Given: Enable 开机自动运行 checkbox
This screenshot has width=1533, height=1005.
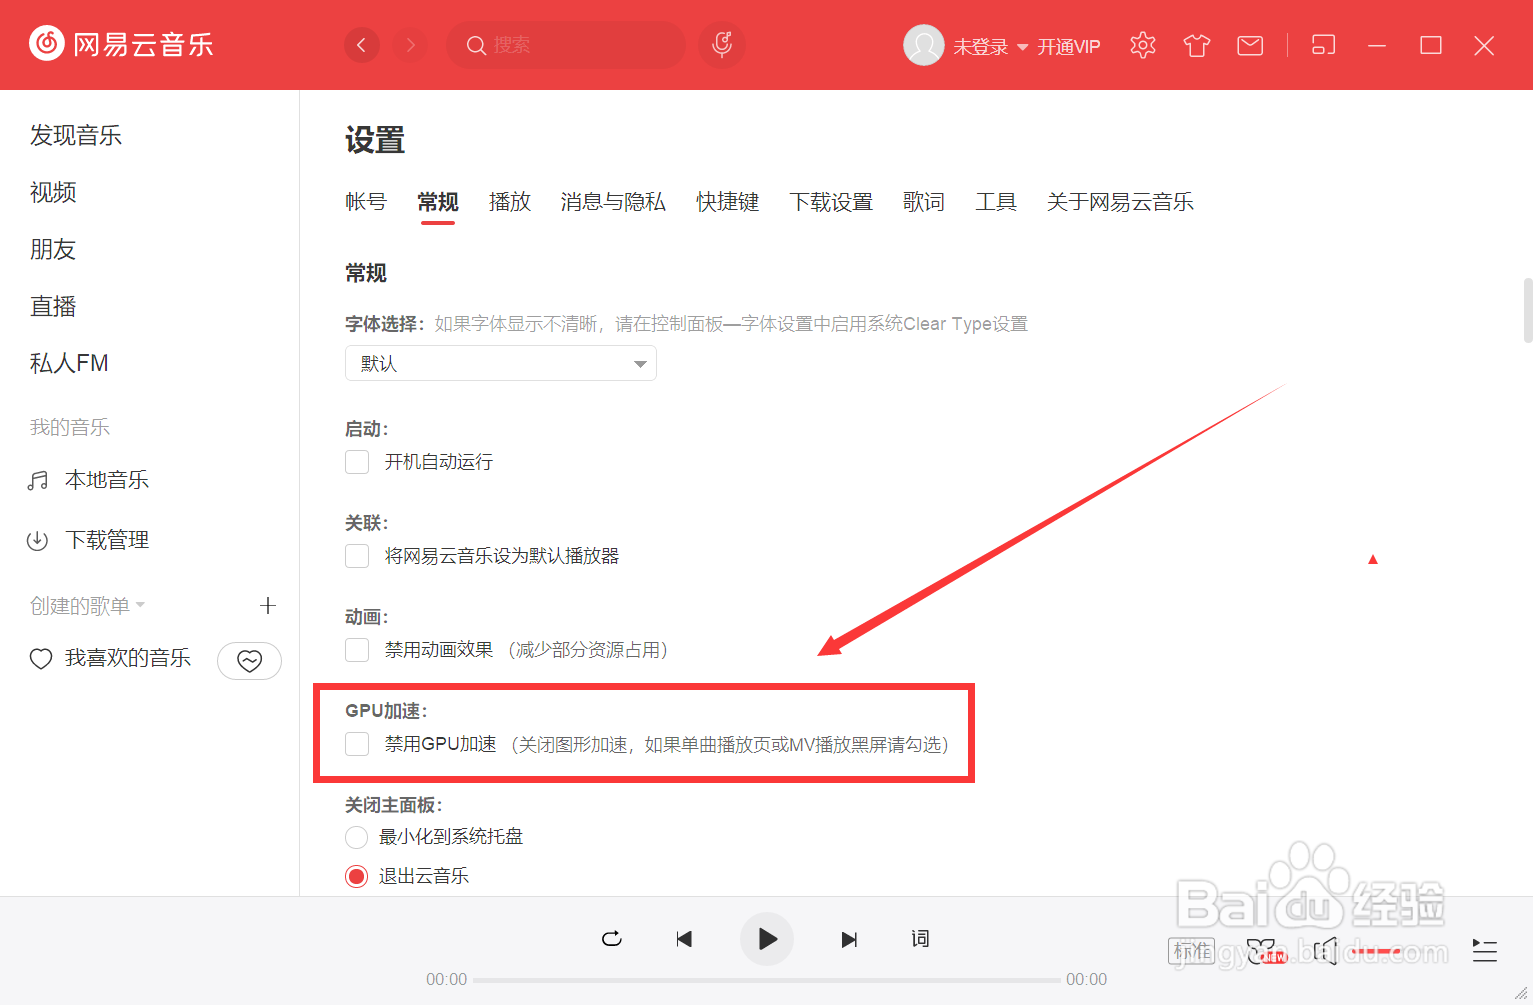Looking at the screenshot, I should [x=357, y=462].
